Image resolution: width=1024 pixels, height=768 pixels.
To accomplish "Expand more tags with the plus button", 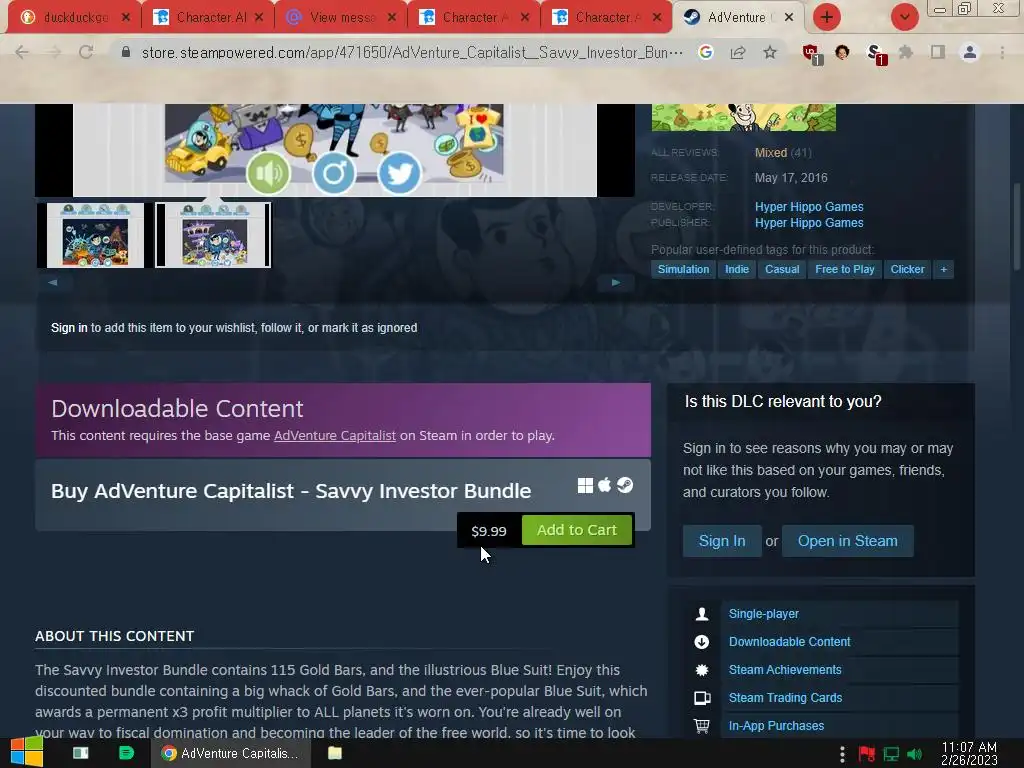I will (944, 269).
